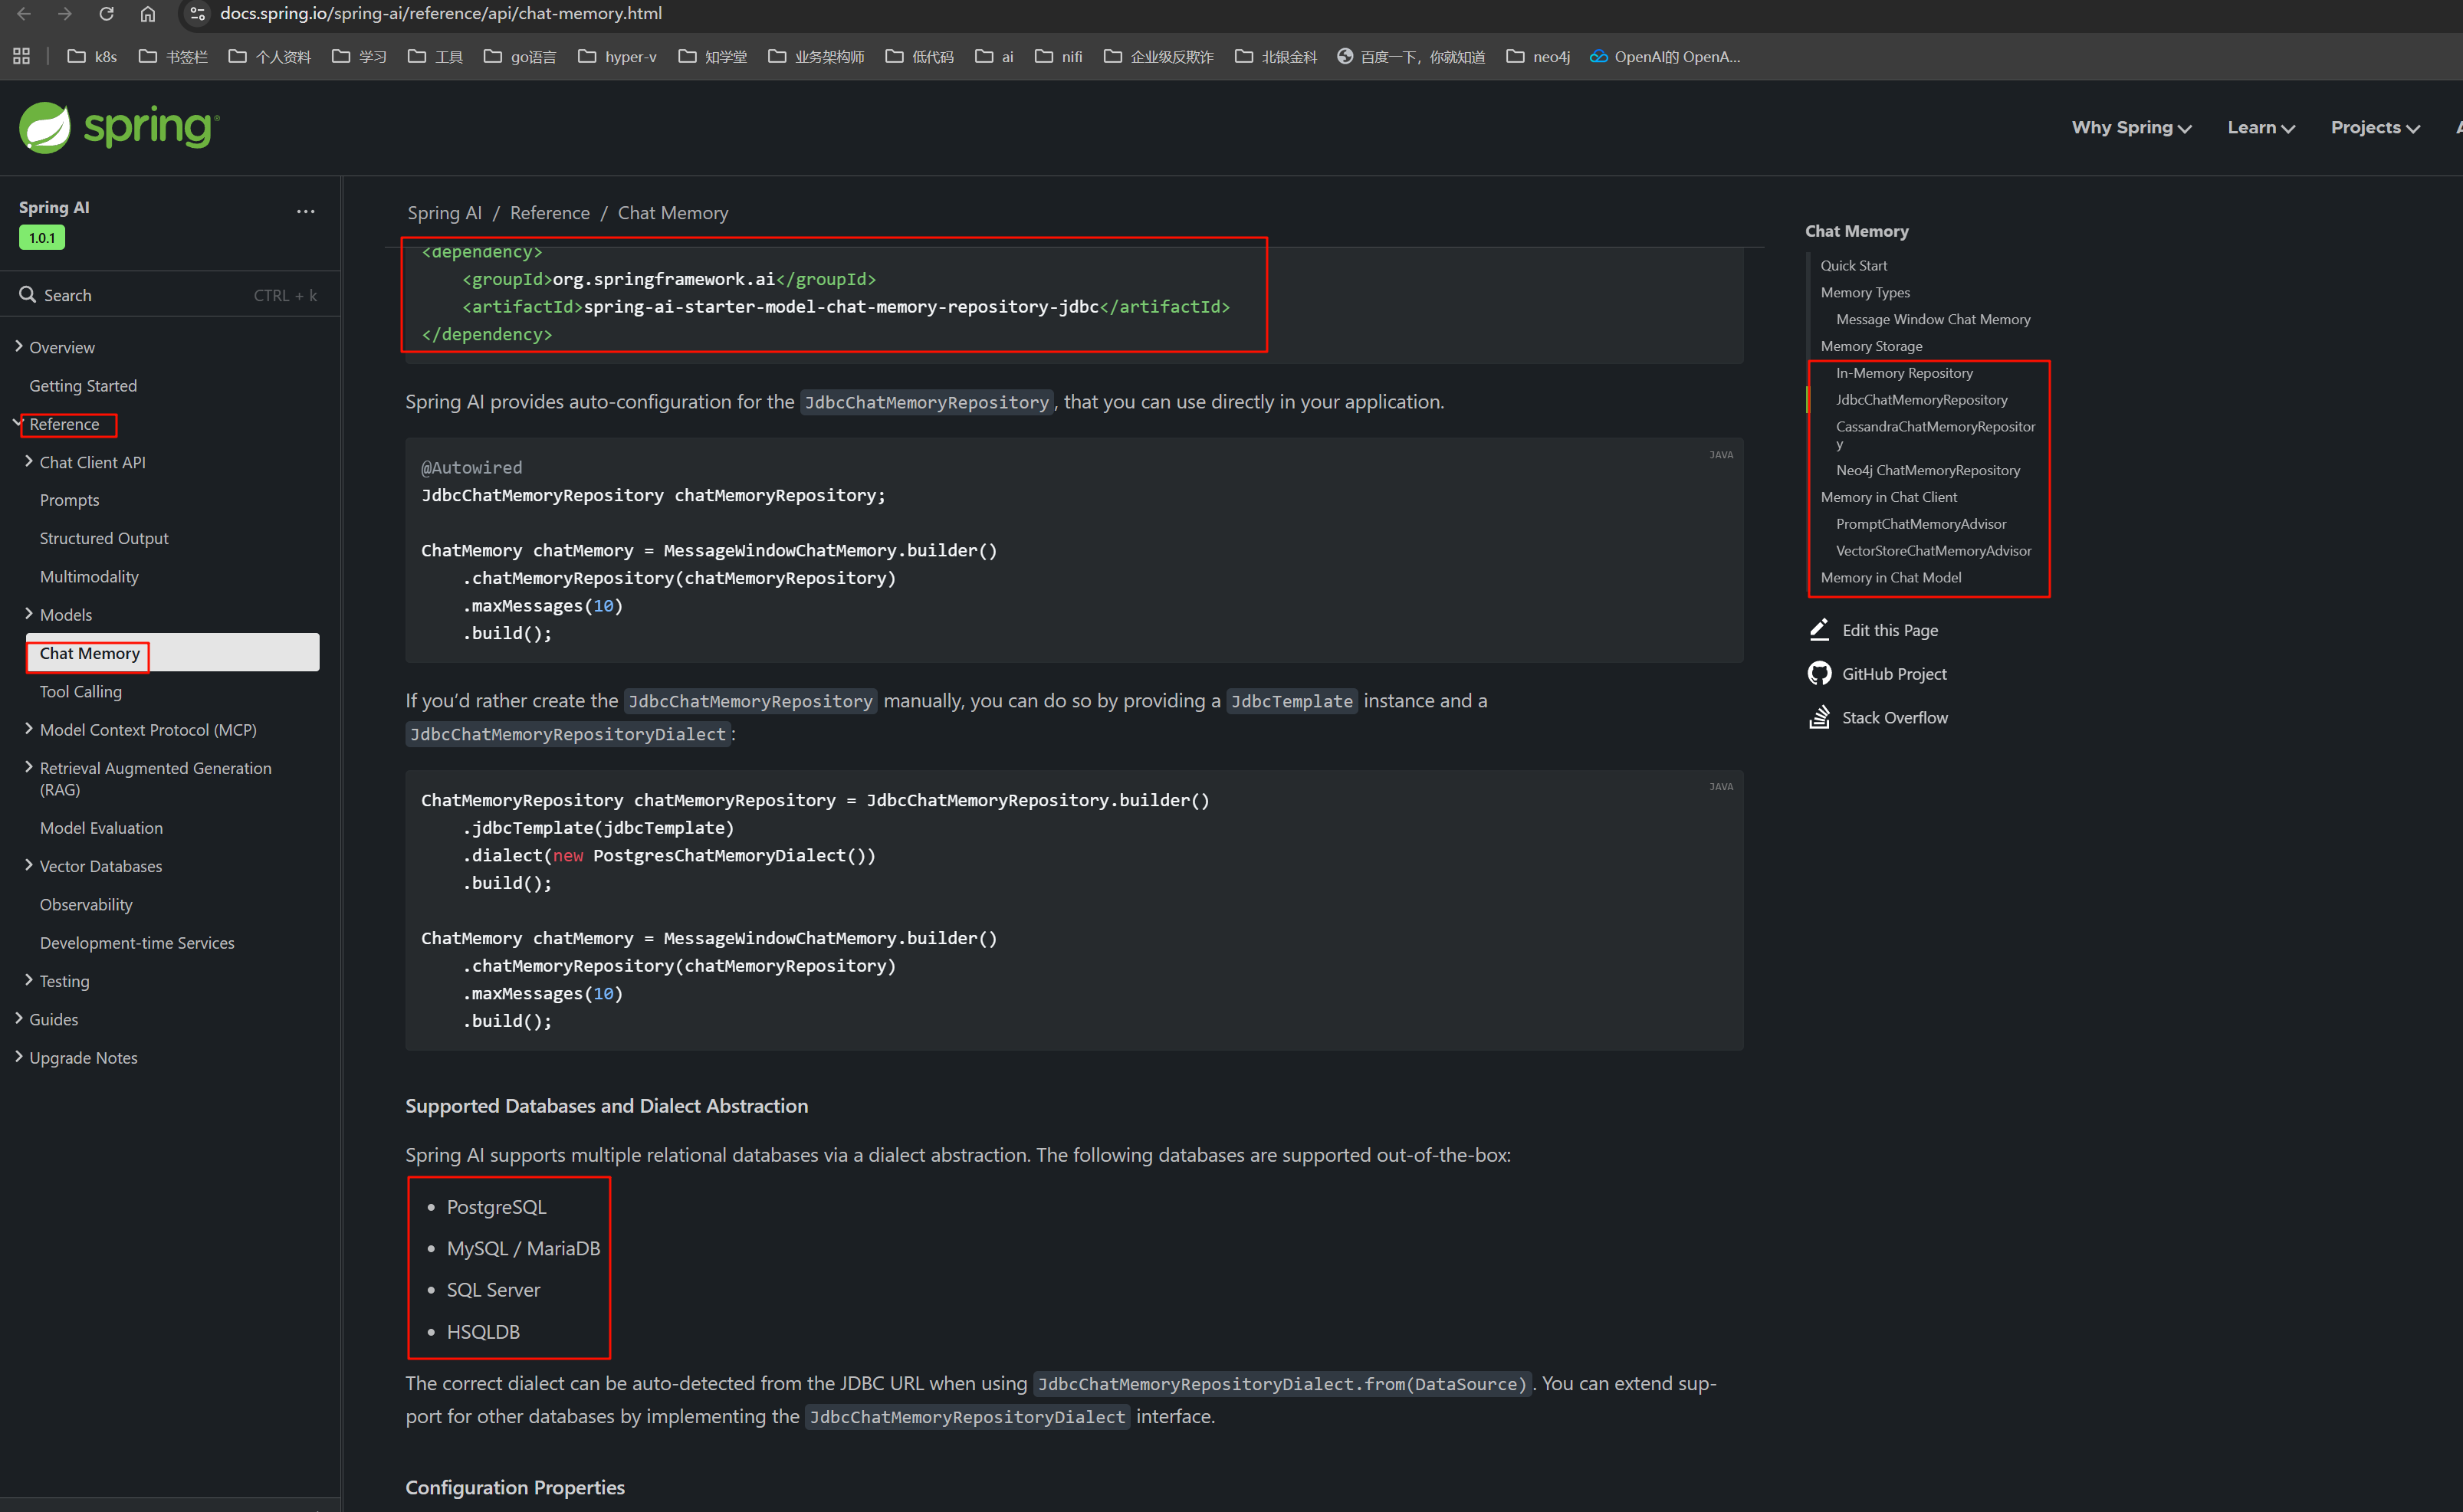This screenshot has height=1512, width=2463.
Task: Open the Projects dropdown menu
Action: coord(2374,127)
